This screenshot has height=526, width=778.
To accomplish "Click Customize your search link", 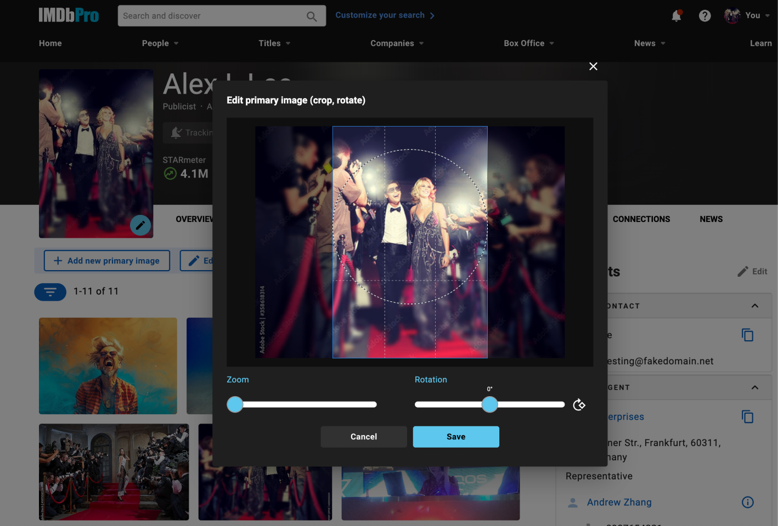I will pos(385,15).
